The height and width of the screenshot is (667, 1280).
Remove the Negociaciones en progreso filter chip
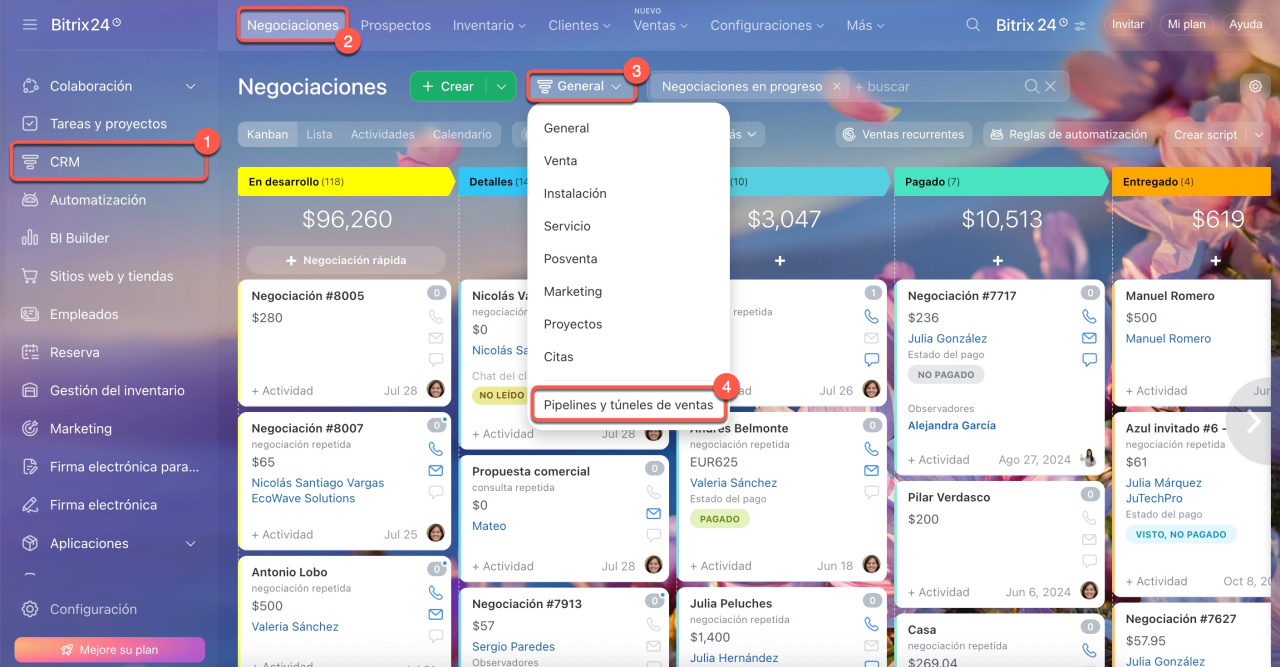coord(837,87)
